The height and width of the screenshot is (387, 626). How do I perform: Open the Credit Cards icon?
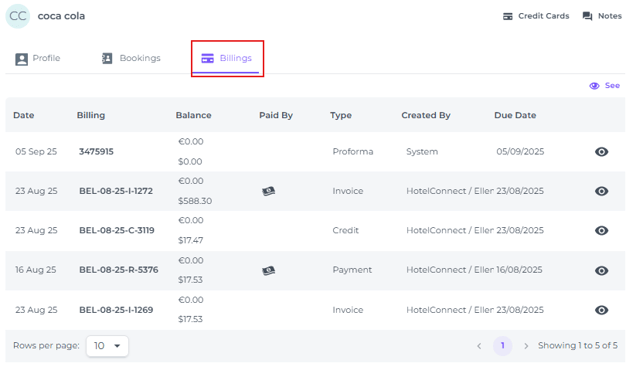pyautogui.click(x=507, y=16)
